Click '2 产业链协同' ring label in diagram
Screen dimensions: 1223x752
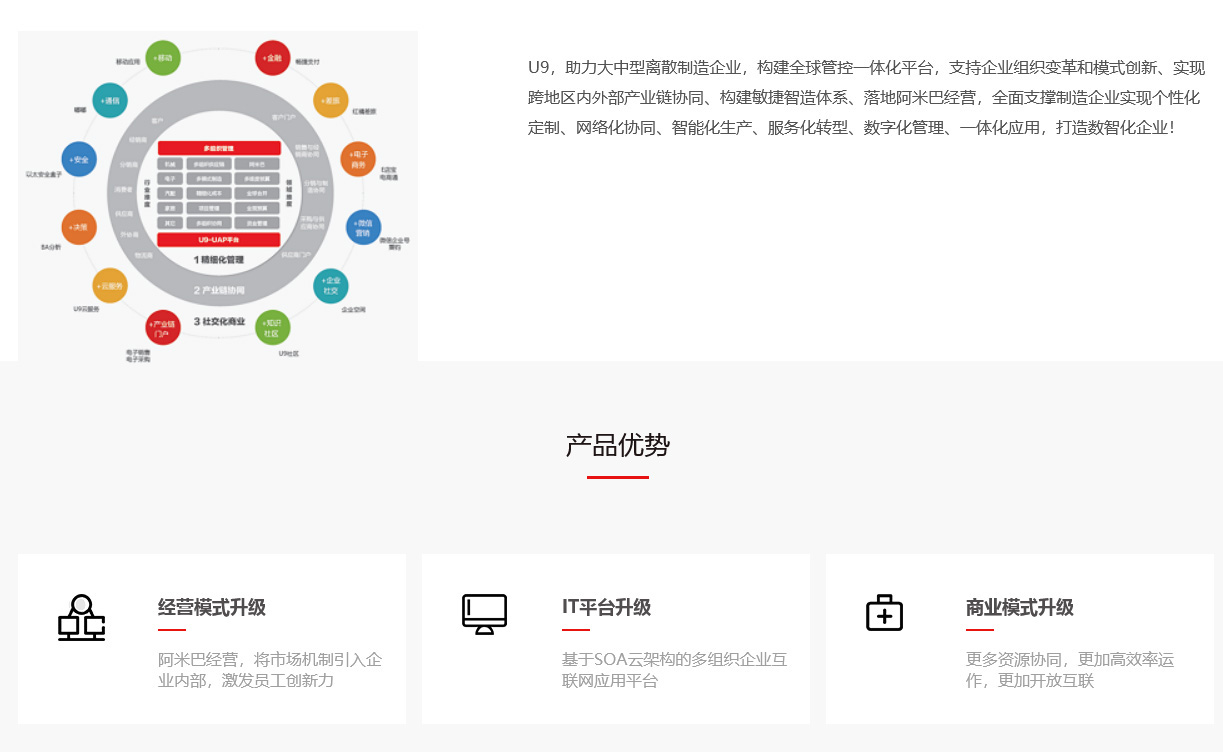pyautogui.click(x=219, y=291)
